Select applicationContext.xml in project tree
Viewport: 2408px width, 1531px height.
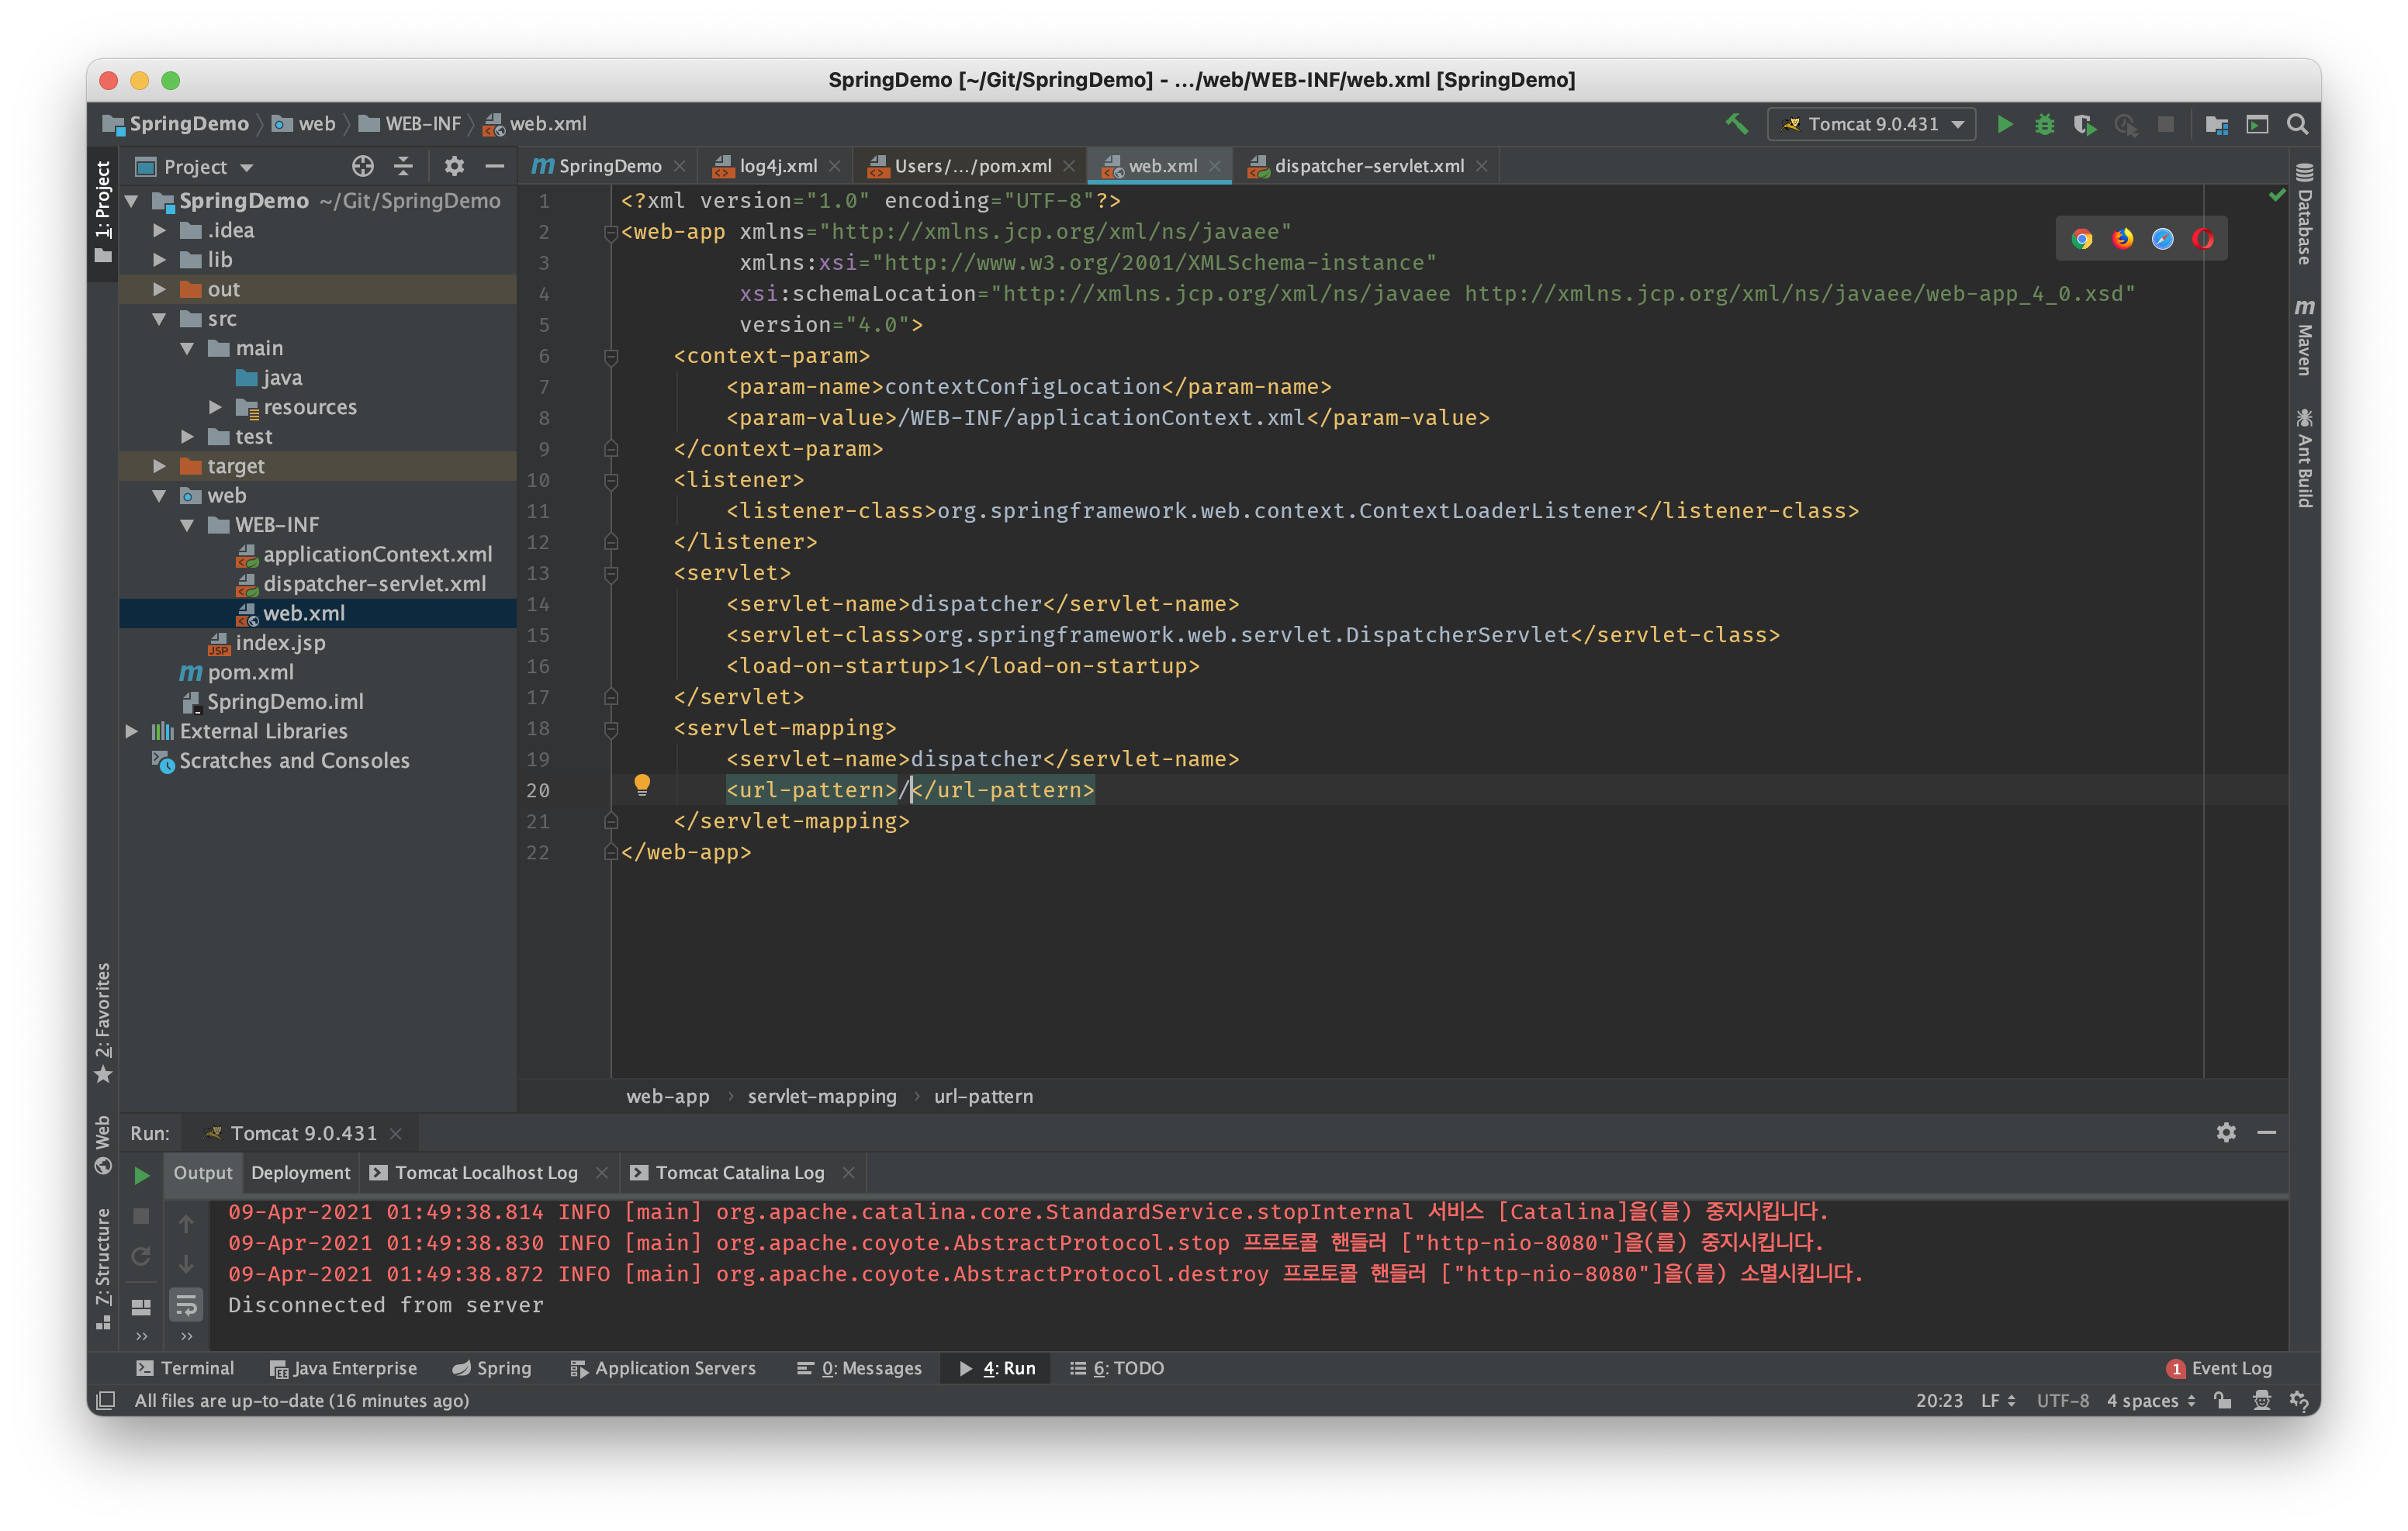point(377,554)
